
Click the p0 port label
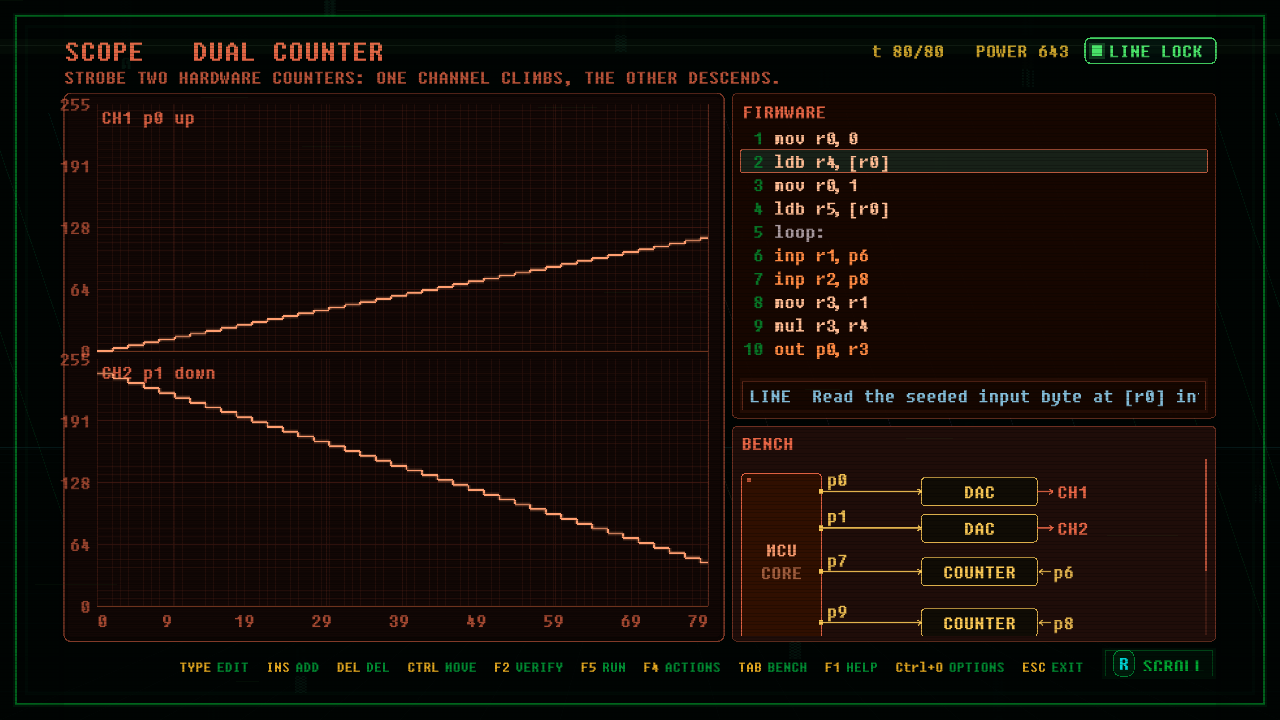point(837,481)
